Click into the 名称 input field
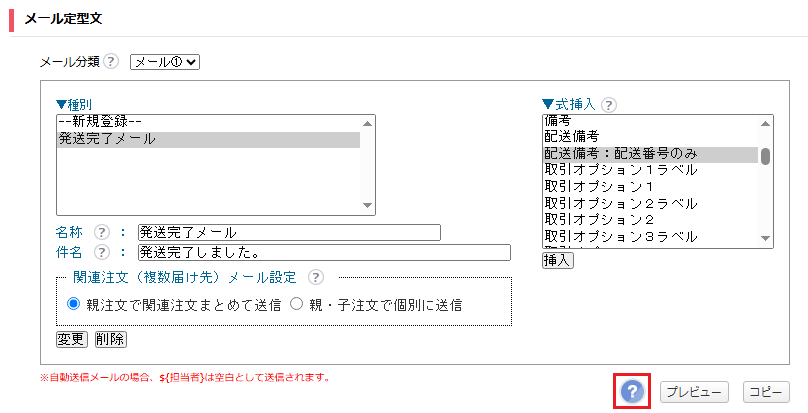The height and width of the screenshot is (413, 808). (x=289, y=233)
